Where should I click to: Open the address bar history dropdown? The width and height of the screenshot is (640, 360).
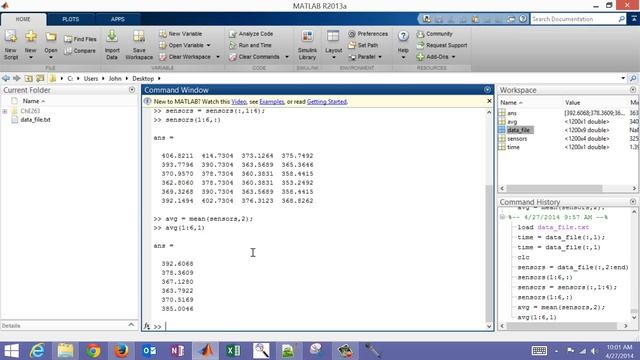tap(623, 78)
